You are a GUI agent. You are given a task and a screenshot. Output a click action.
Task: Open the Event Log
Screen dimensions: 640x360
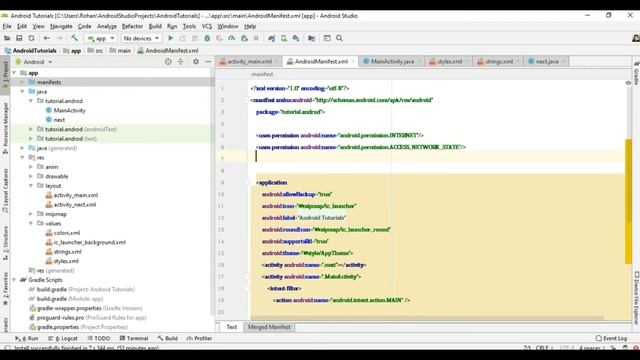tap(611, 338)
